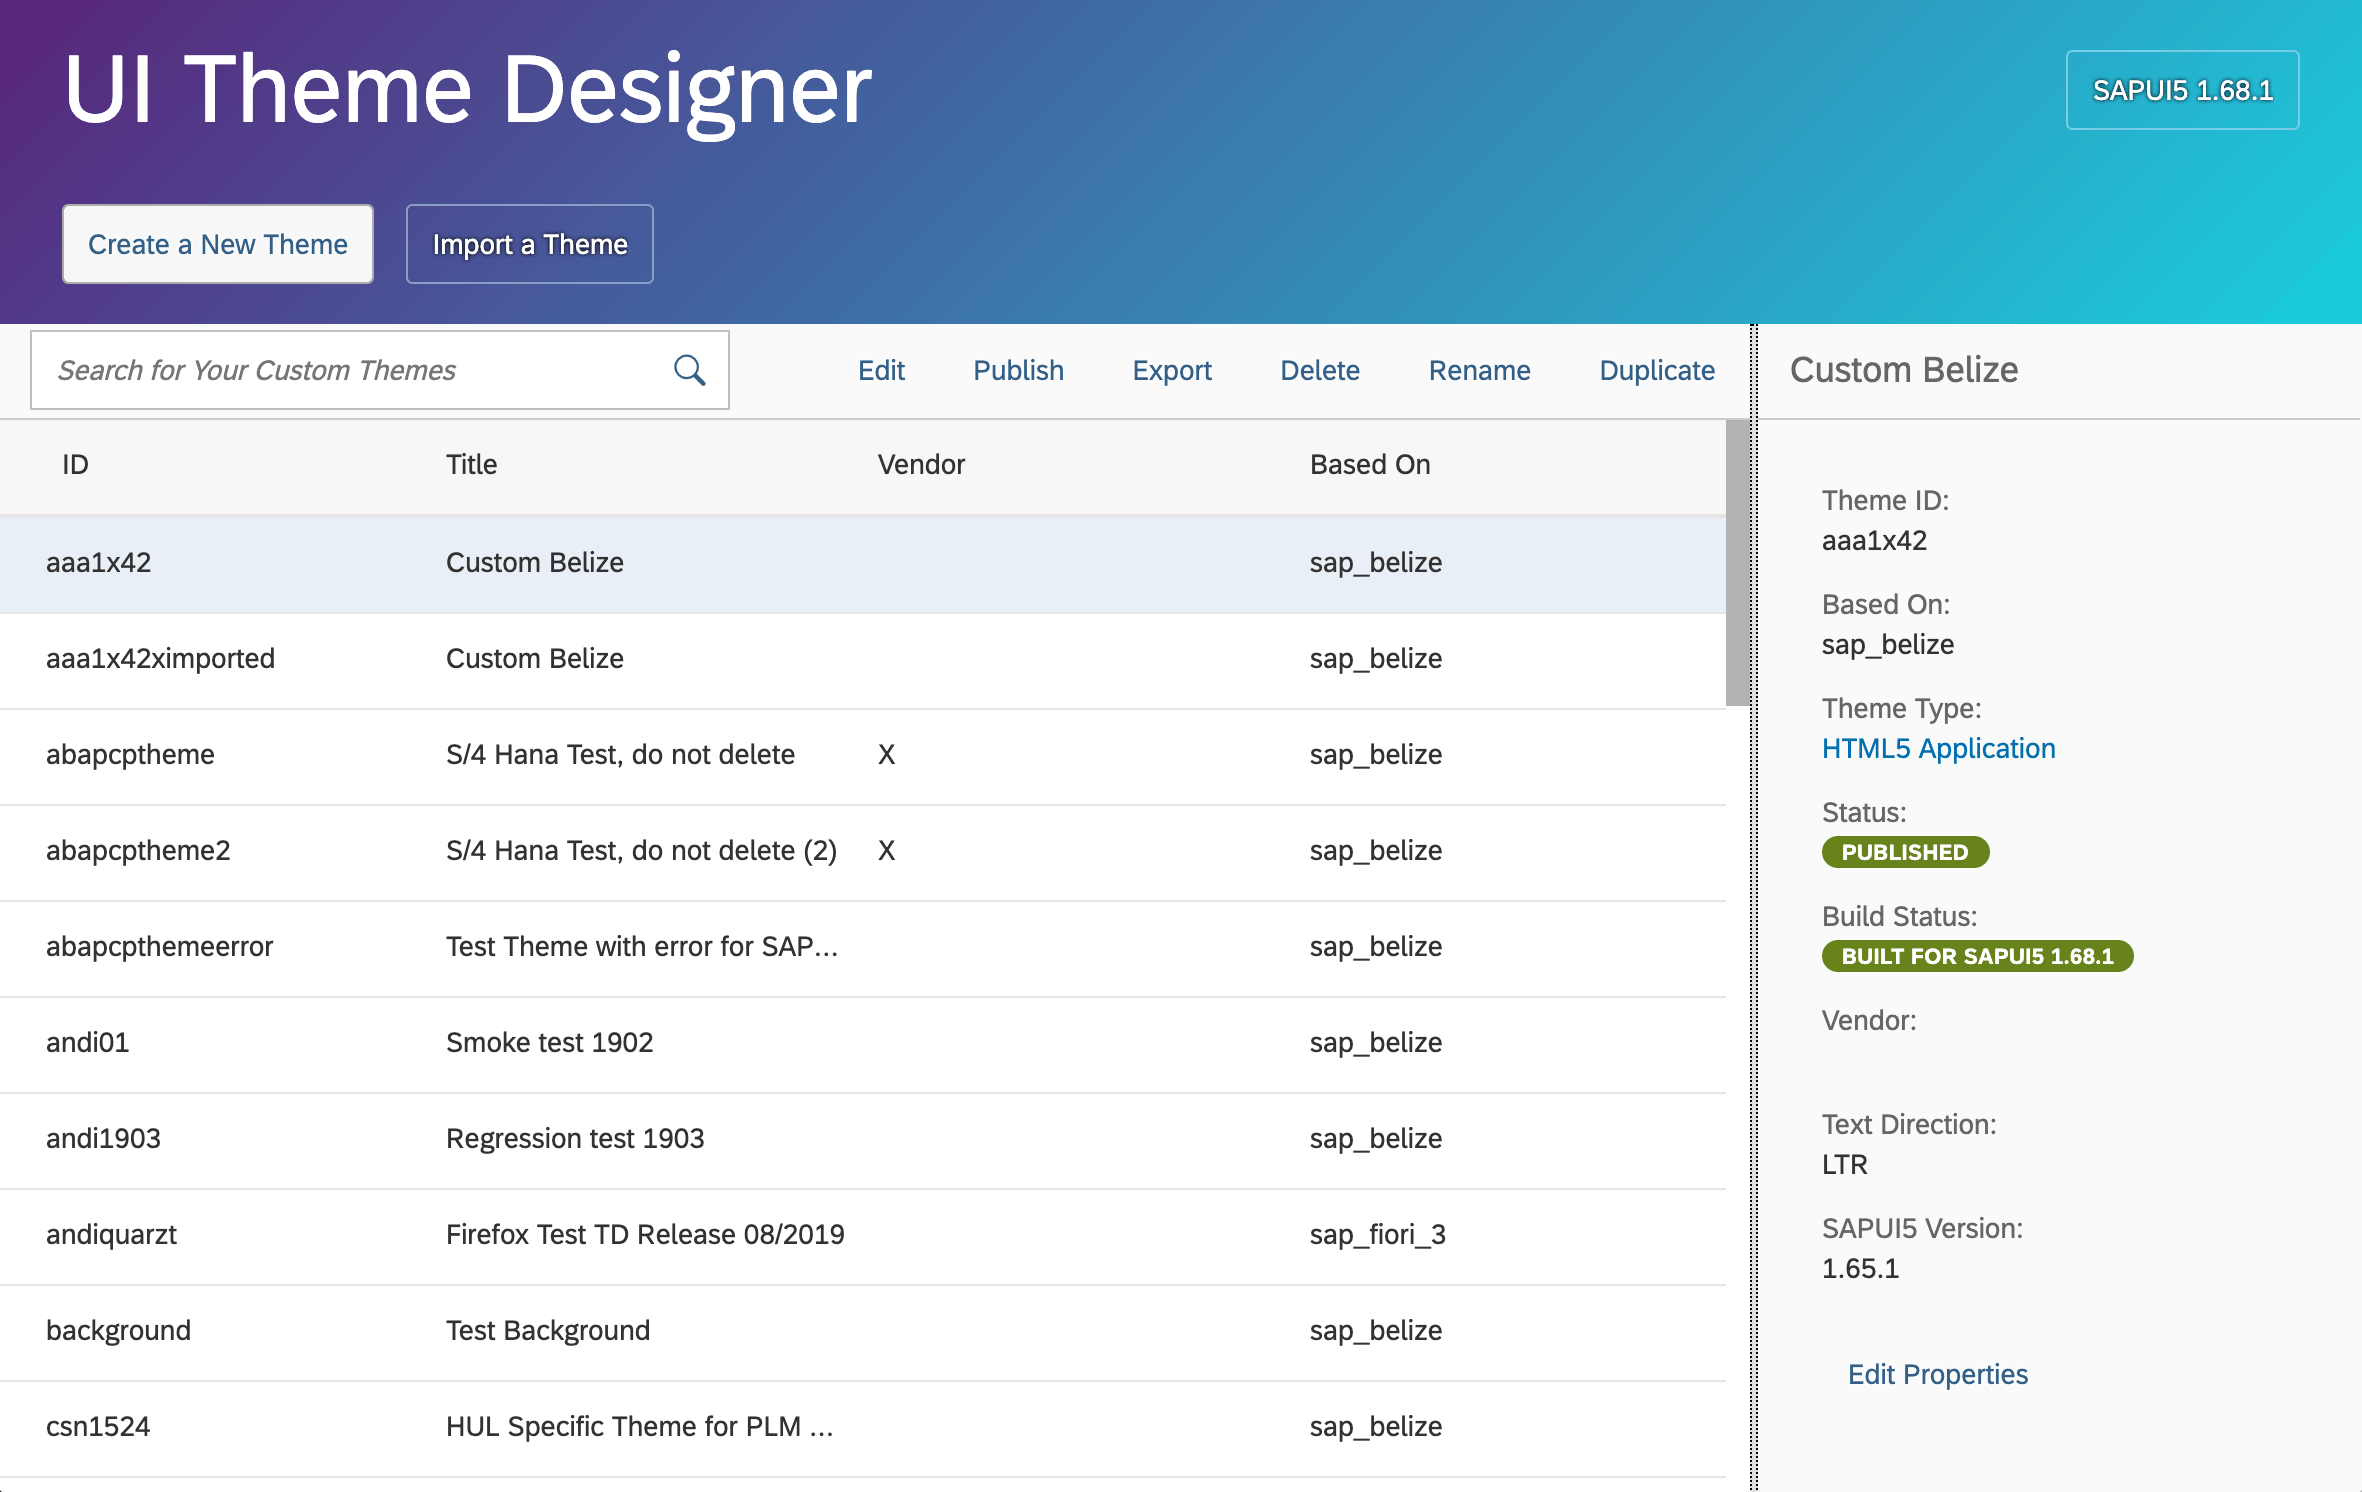Click title Test Background
The image size is (2362, 1492).
(548, 1330)
